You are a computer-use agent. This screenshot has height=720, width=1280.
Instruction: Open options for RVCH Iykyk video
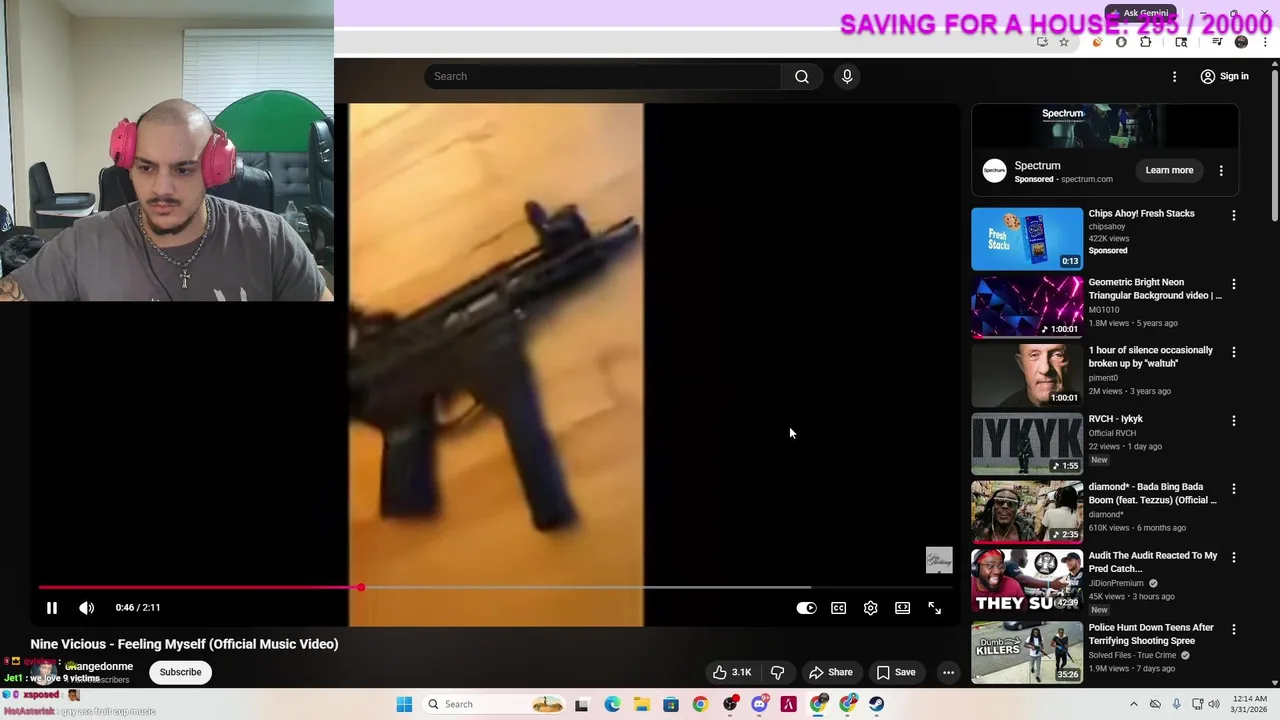coord(1233,421)
